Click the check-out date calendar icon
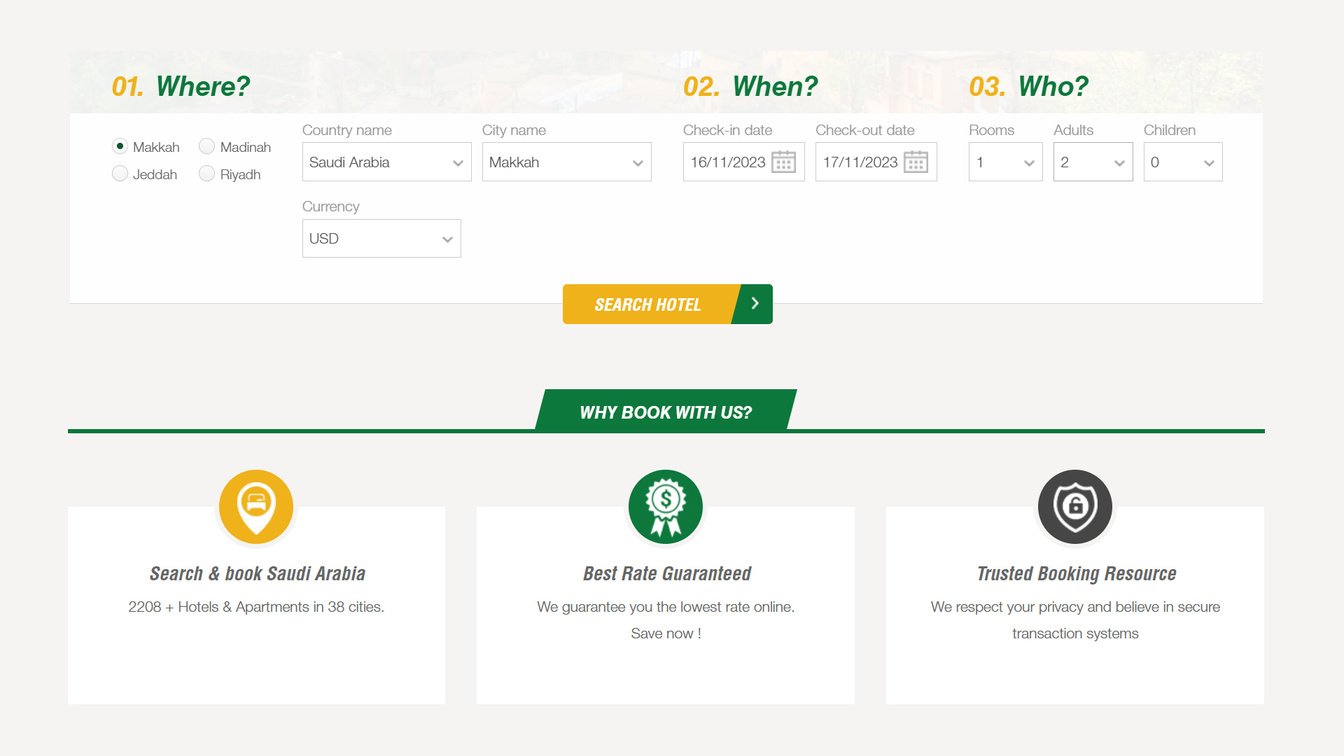 point(915,162)
